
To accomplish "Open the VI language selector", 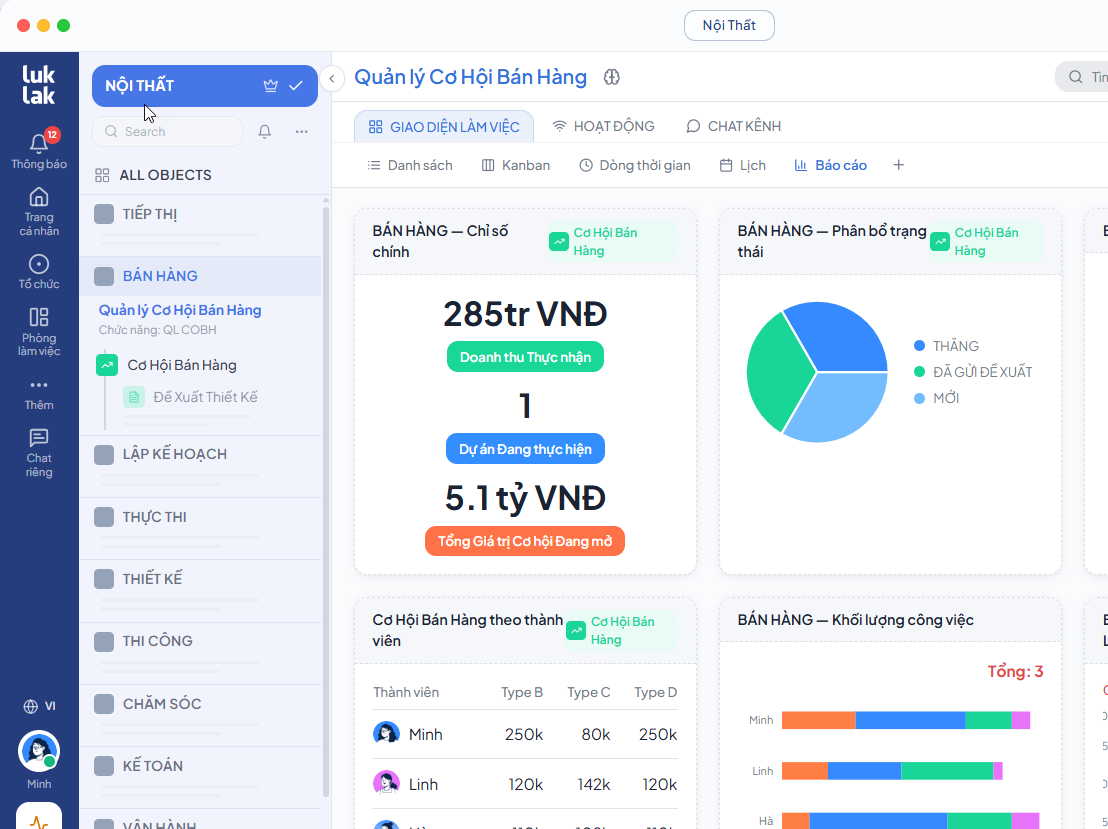I will click(x=39, y=706).
